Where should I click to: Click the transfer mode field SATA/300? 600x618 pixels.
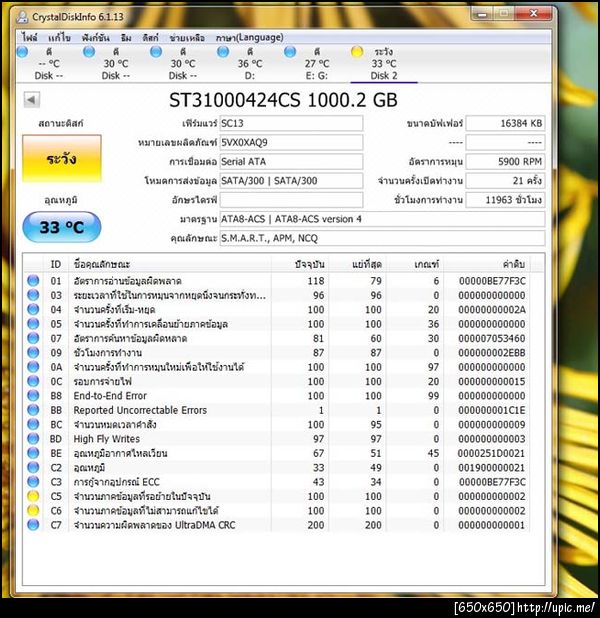291,181
